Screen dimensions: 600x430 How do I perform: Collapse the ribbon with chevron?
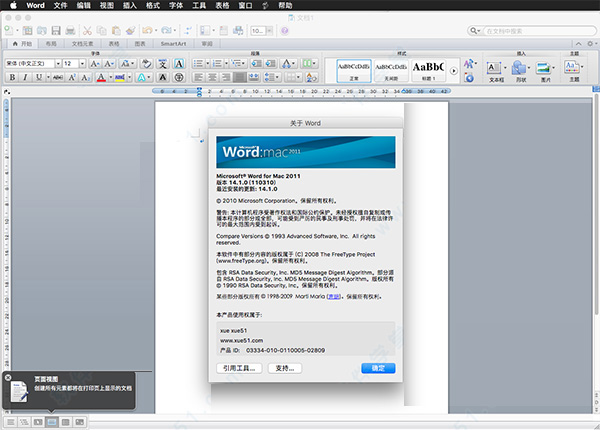pyautogui.click(x=579, y=44)
